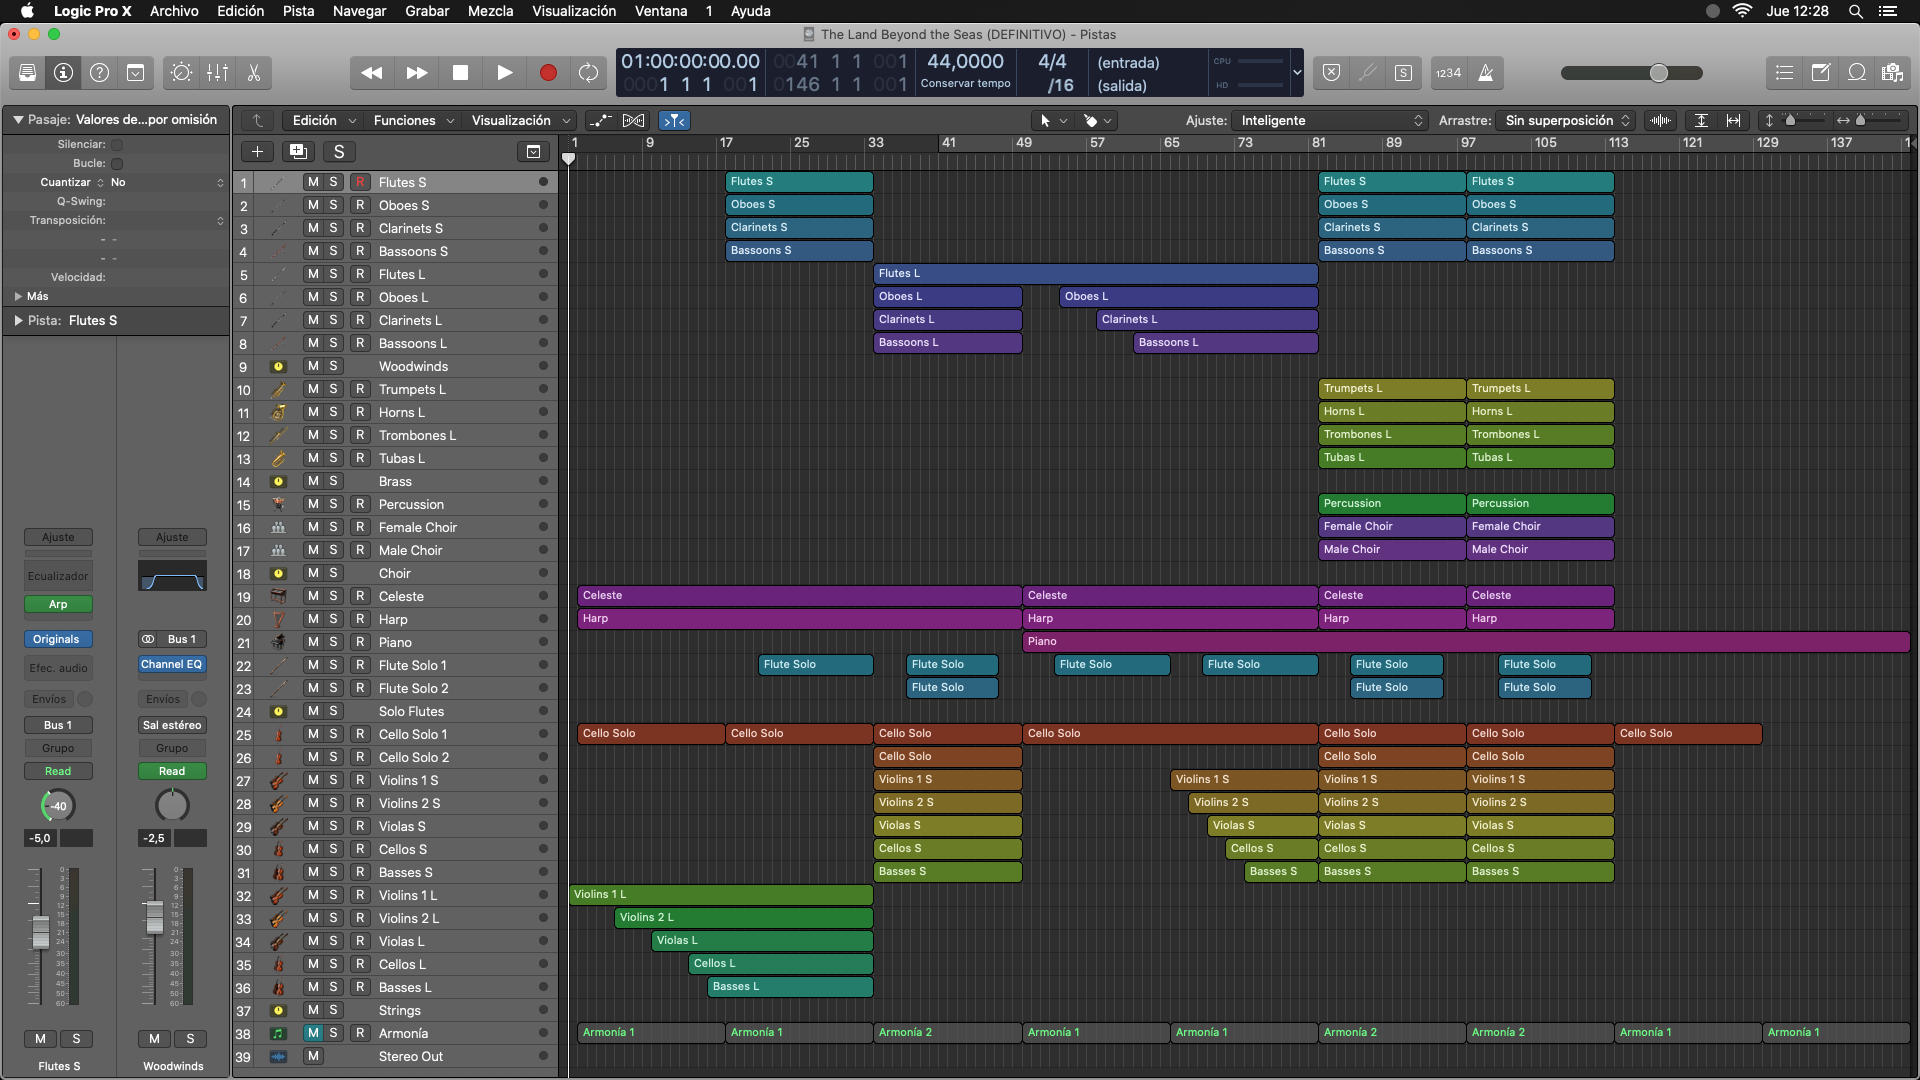
Task: Click the Channel EQ plugin slot
Action: point(171,664)
